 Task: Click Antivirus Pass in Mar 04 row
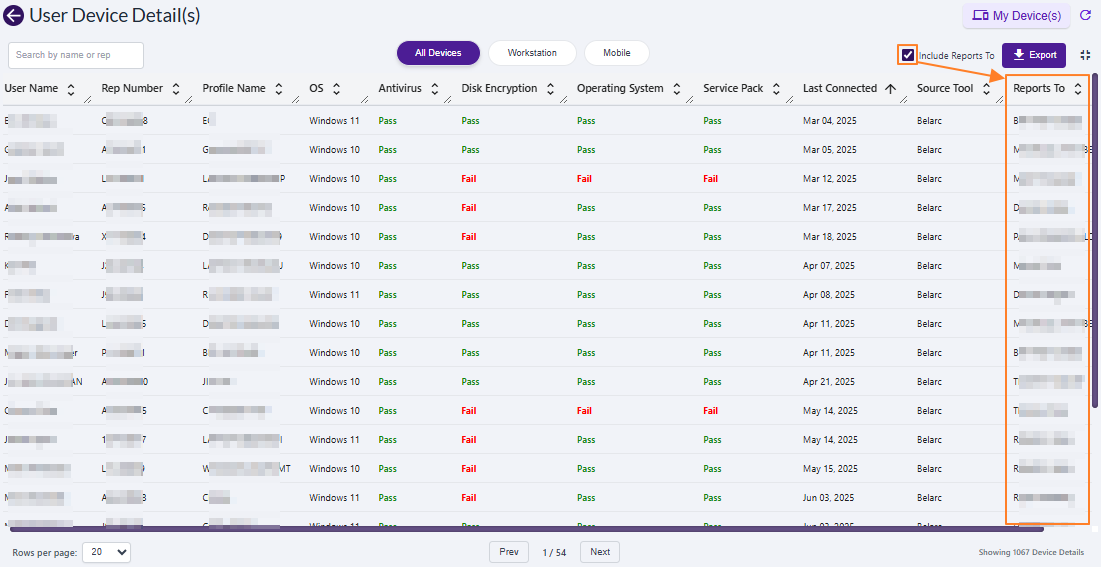(x=388, y=121)
